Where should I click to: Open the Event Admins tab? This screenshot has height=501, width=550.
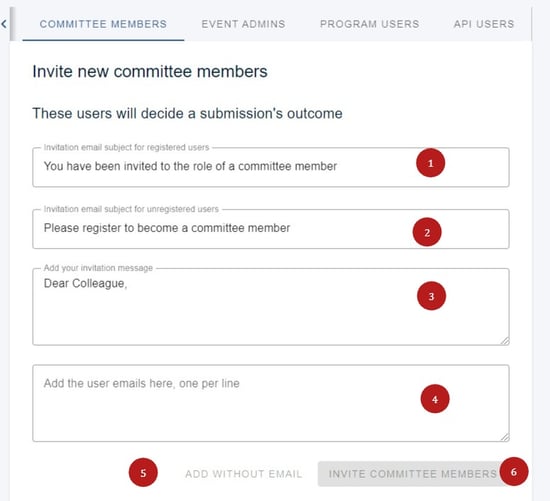(x=243, y=24)
